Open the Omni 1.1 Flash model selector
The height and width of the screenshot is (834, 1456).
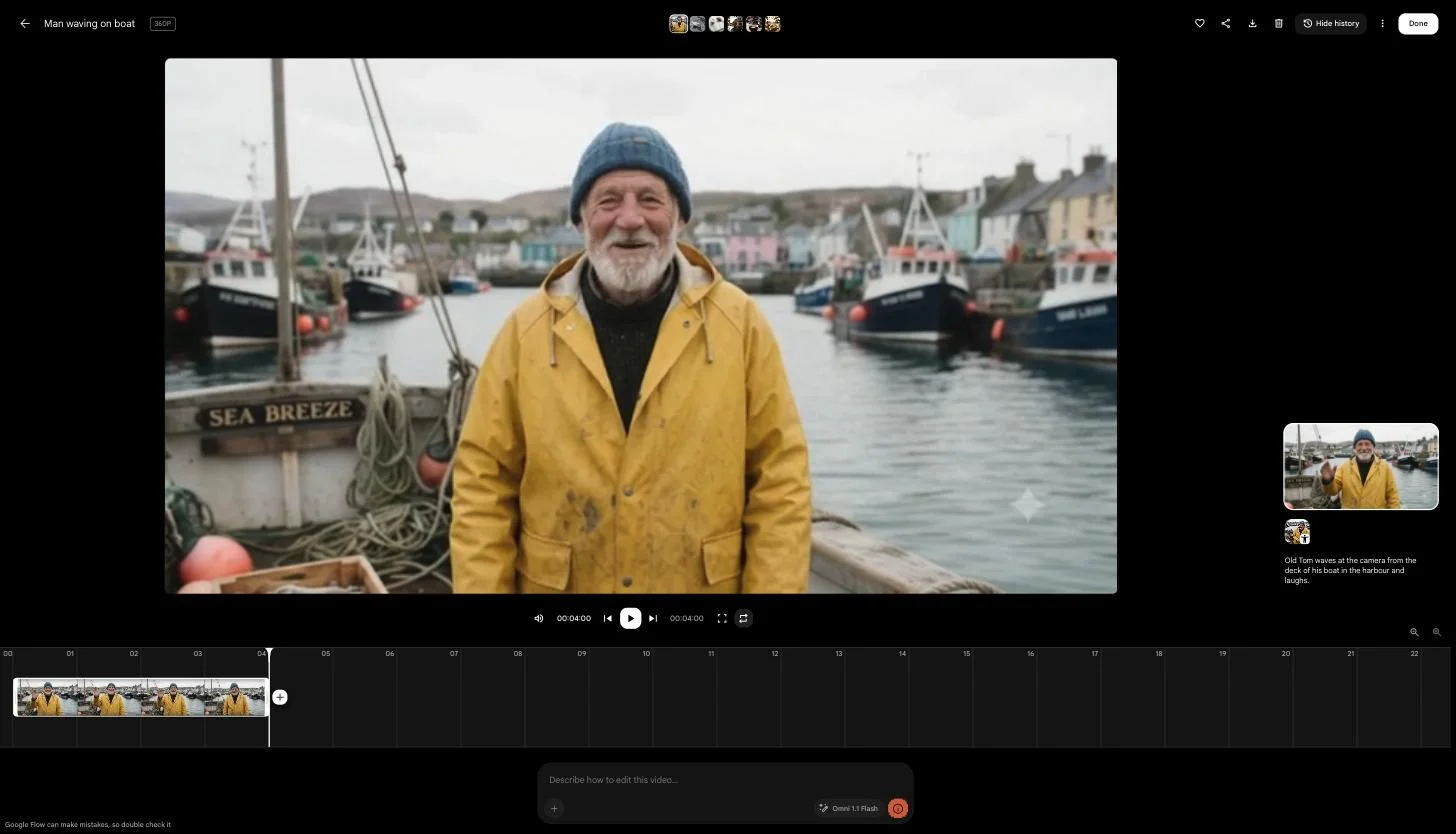pyautogui.click(x=849, y=808)
